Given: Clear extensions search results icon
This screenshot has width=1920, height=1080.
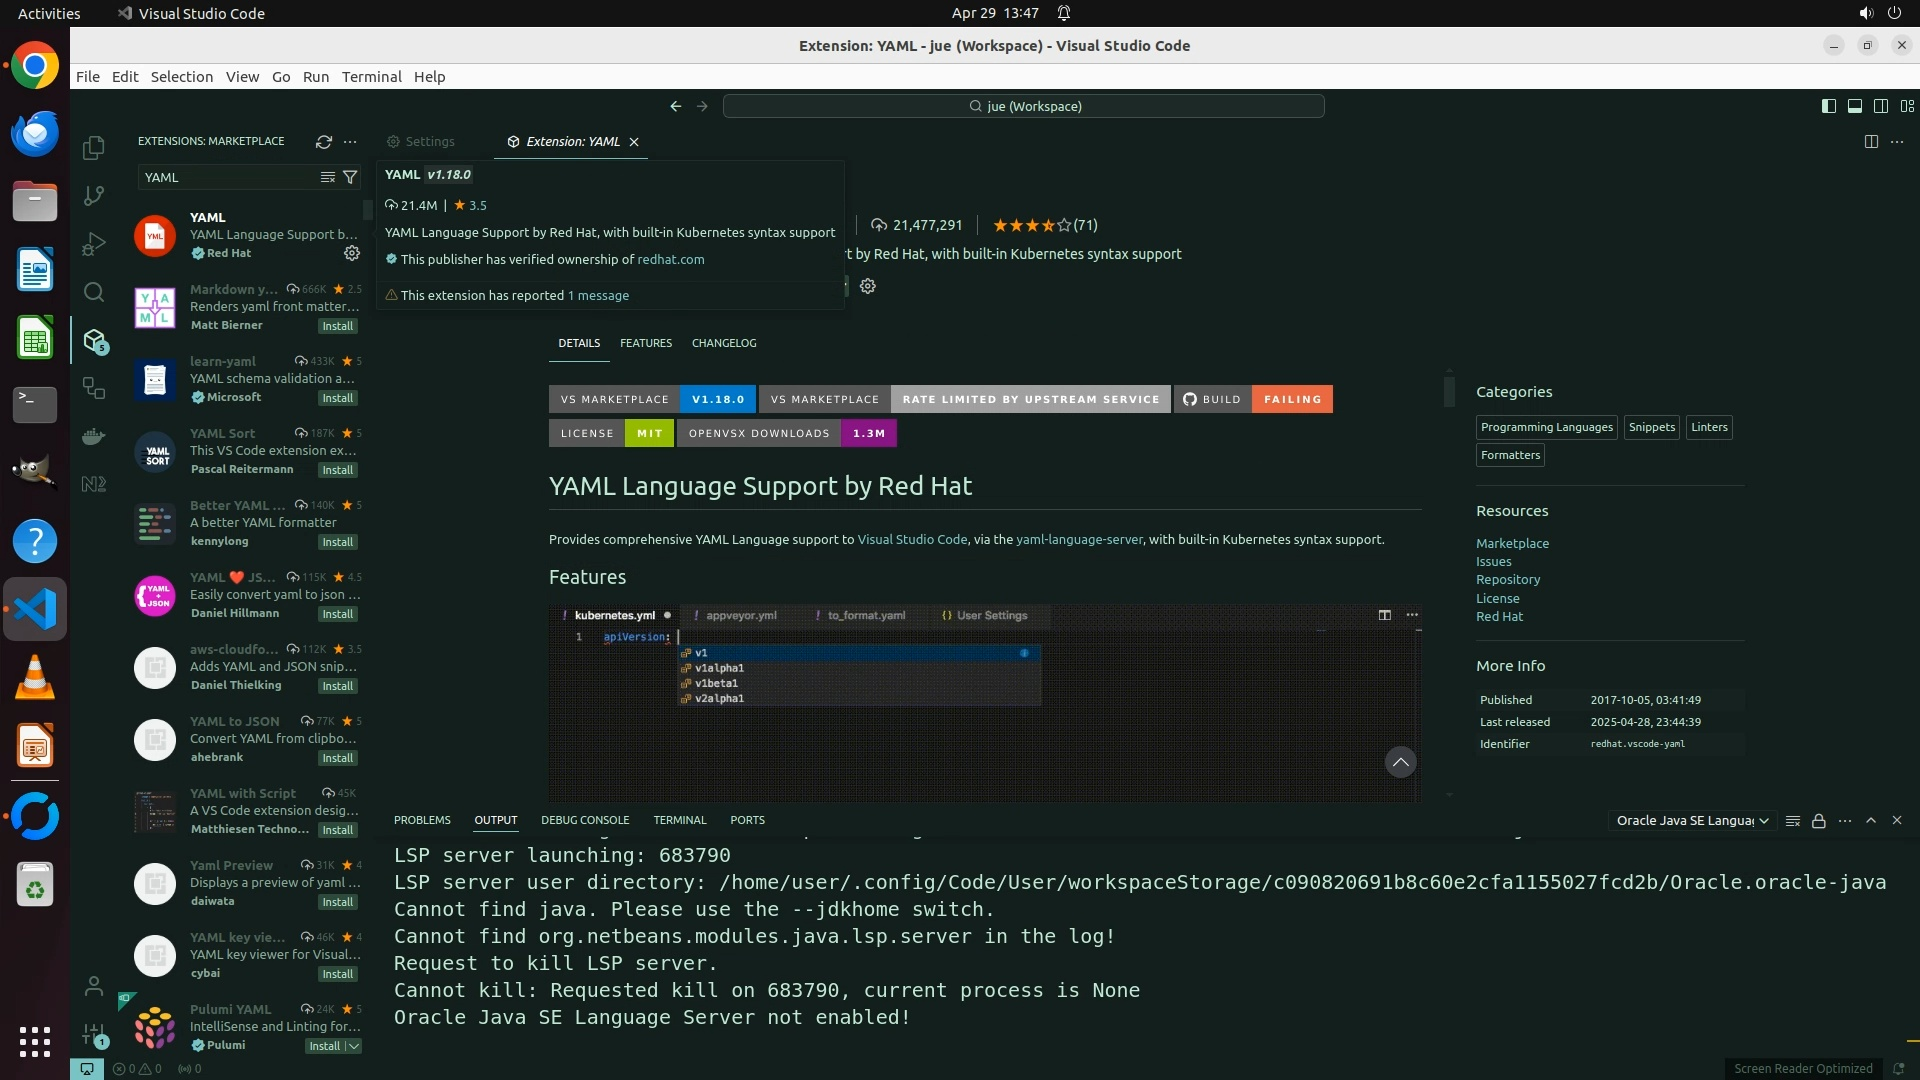Looking at the screenshot, I should pyautogui.click(x=327, y=177).
